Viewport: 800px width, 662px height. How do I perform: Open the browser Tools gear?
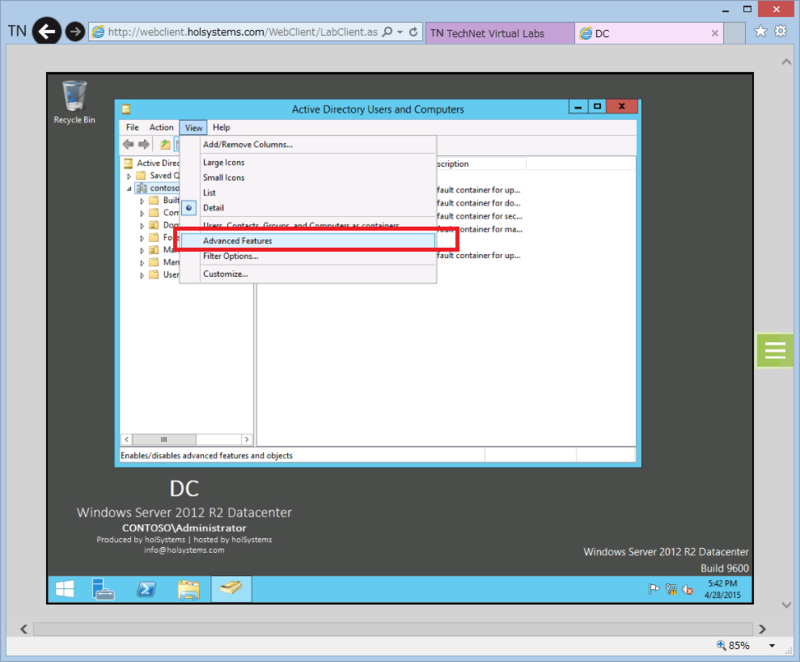tap(781, 31)
